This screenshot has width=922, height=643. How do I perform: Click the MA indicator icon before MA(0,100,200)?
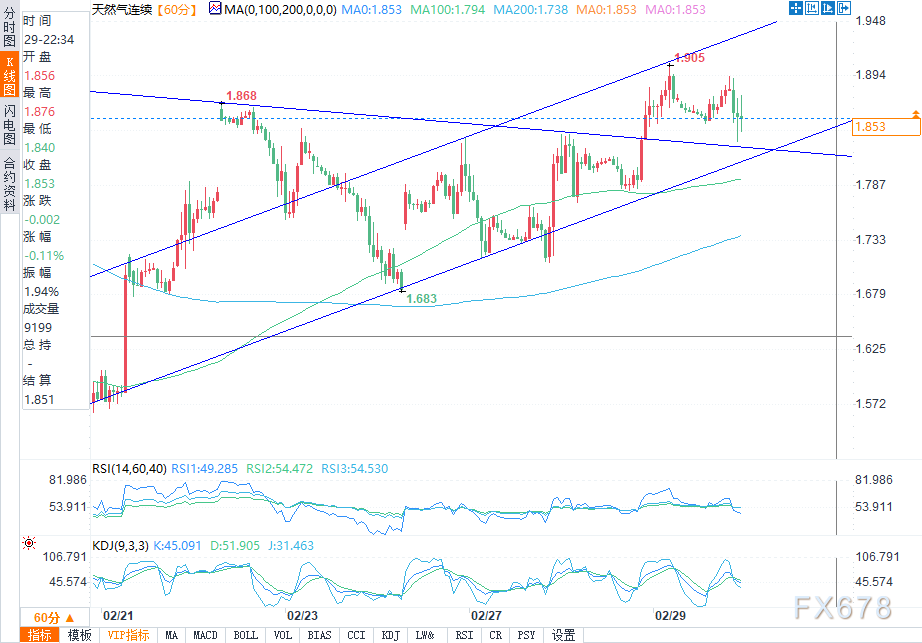point(215,8)
